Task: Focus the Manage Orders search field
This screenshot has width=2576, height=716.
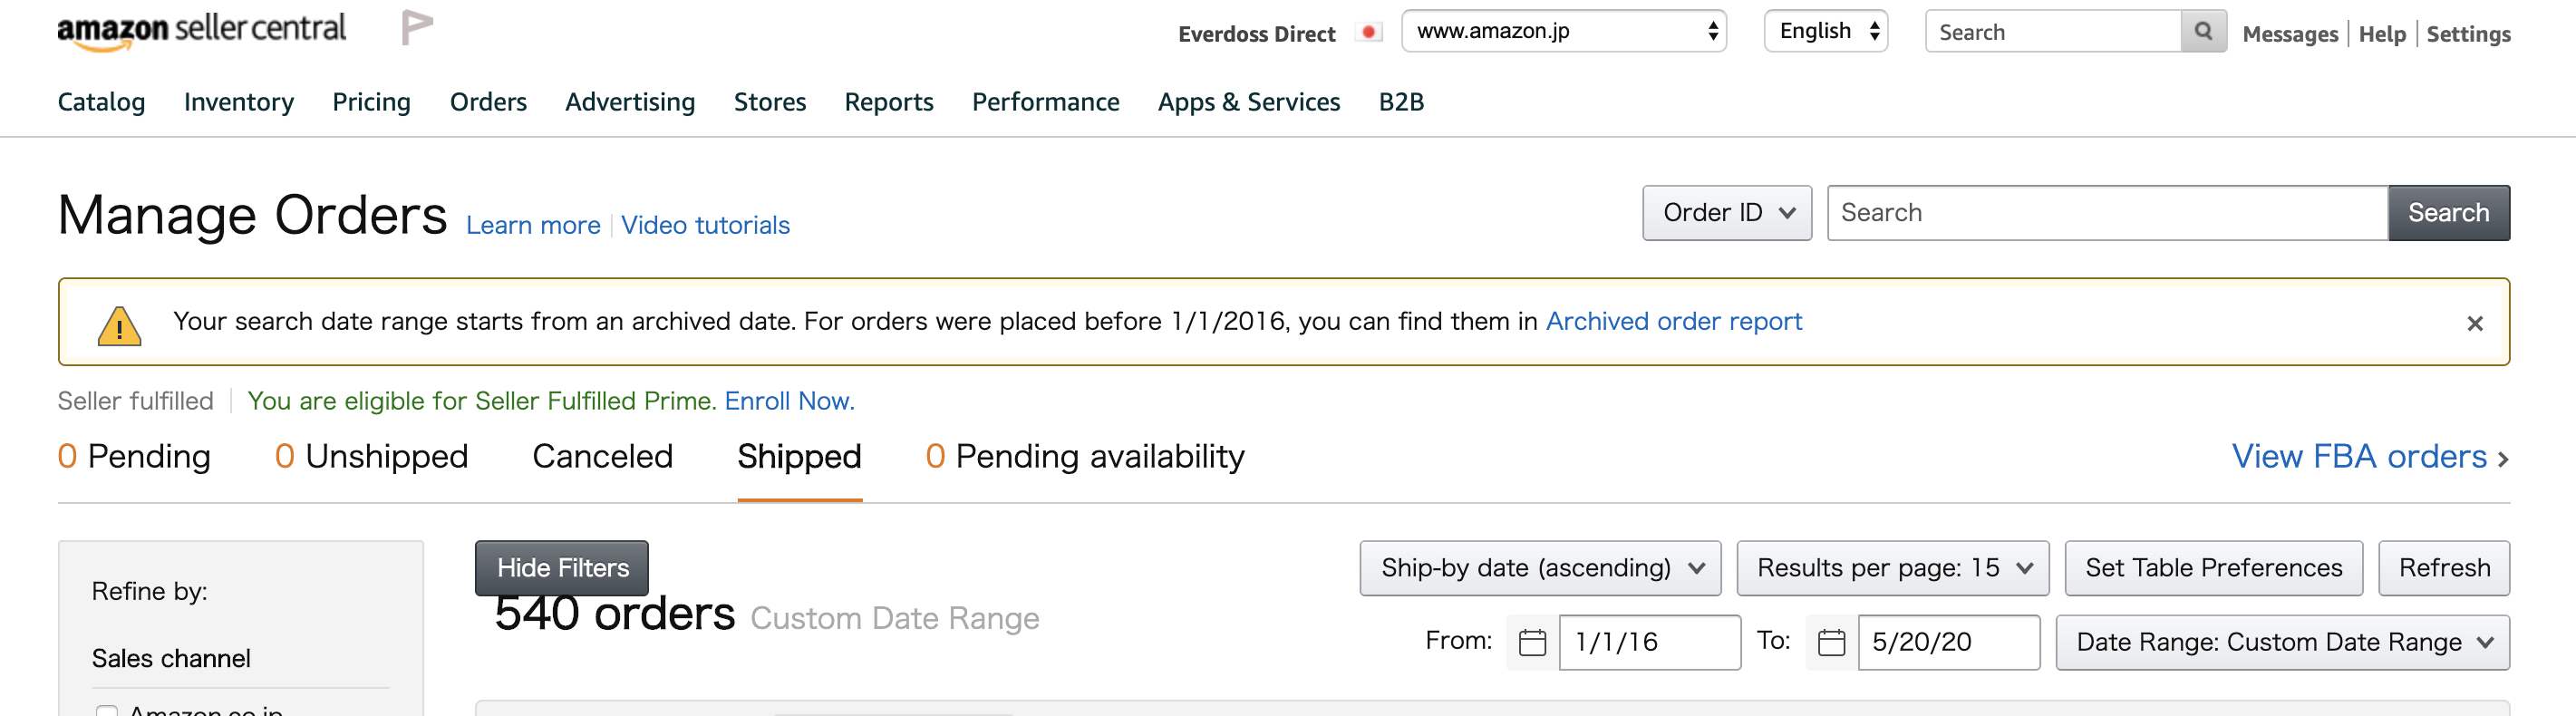Action: tap(2106, 213)
